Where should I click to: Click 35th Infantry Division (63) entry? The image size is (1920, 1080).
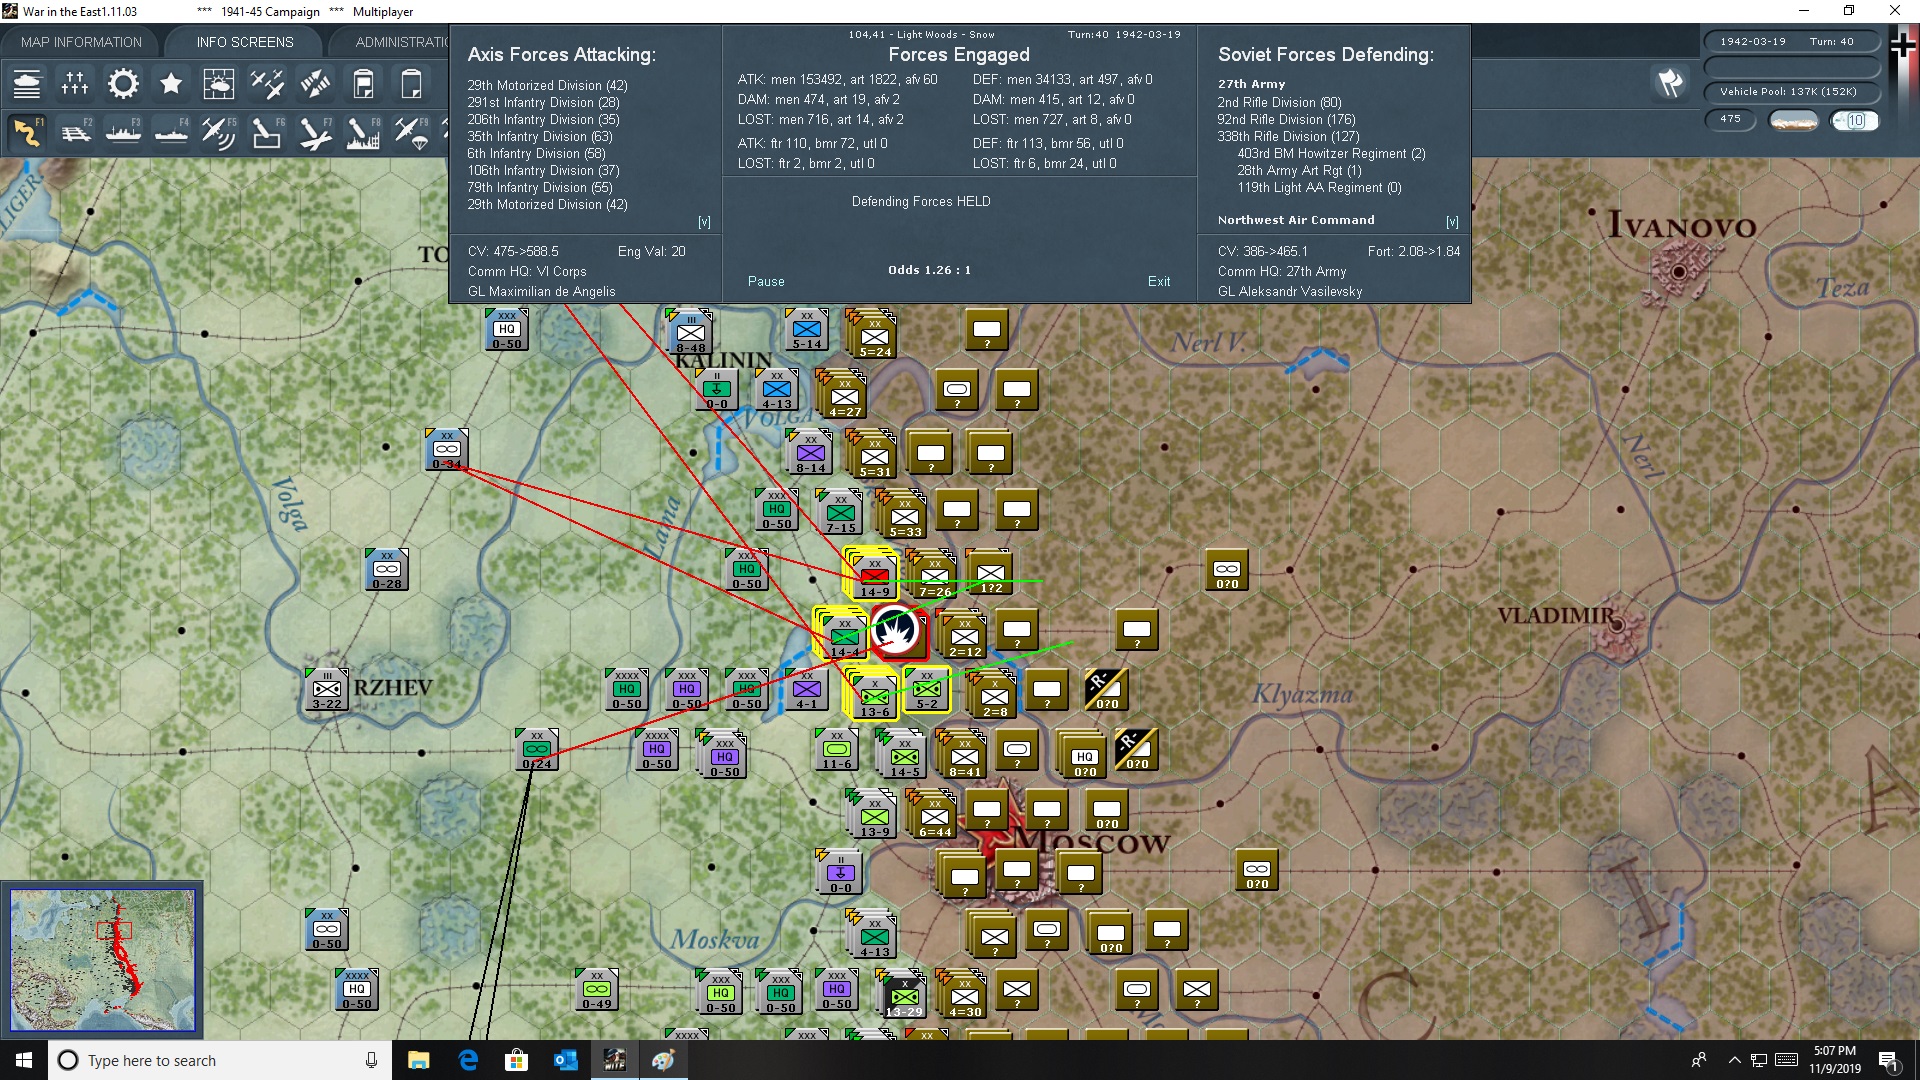click(539, 137)
